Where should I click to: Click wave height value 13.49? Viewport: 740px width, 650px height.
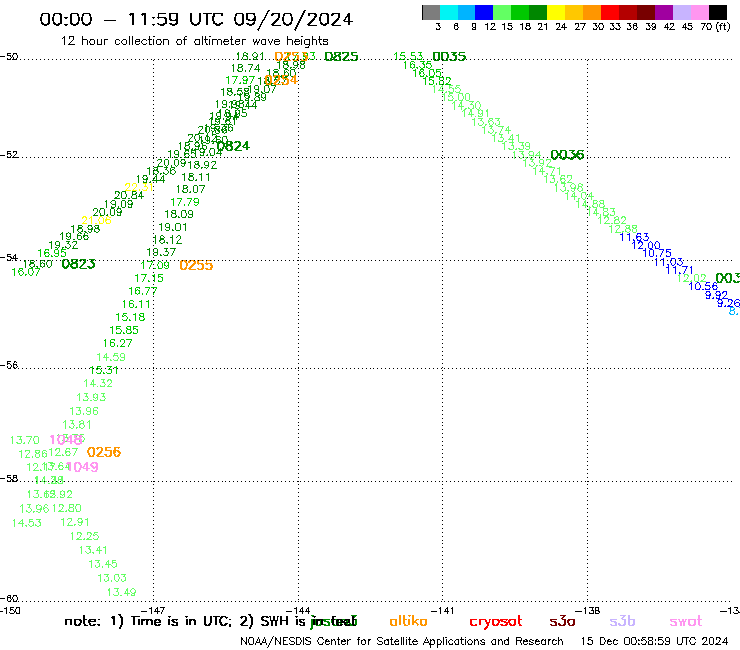point(121,592)
